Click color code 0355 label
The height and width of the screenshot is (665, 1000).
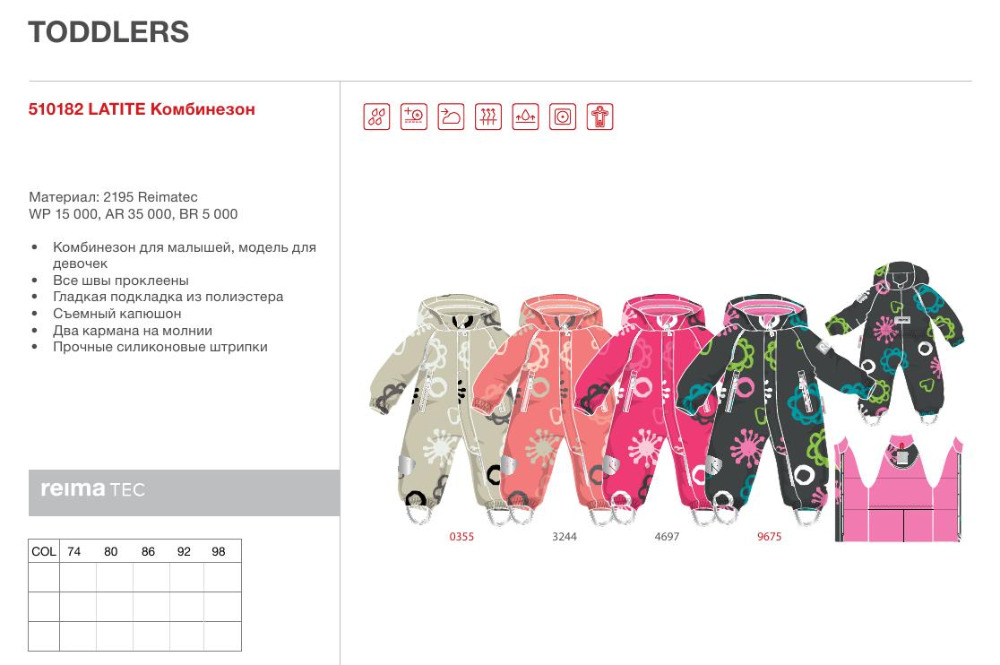[x=461, y=537]
